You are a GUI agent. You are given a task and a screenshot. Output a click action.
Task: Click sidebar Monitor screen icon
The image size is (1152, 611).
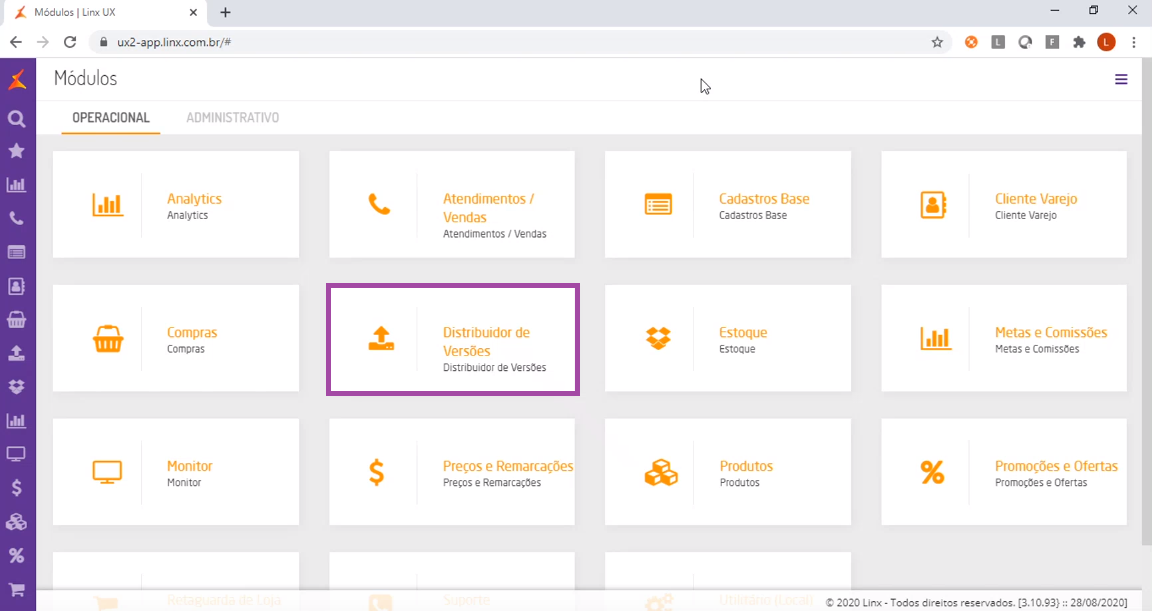click(16, 454)
